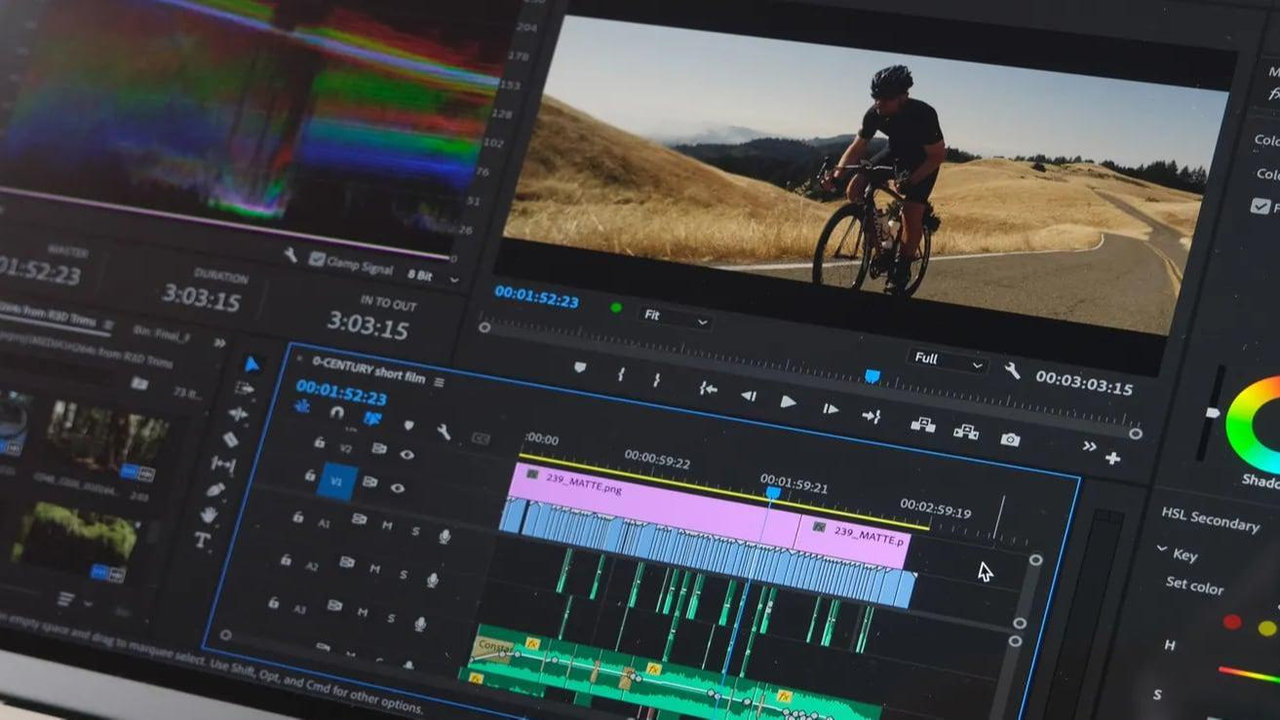
Task: Toggle Linked Selection in timeline
Action: pos(371,418)
